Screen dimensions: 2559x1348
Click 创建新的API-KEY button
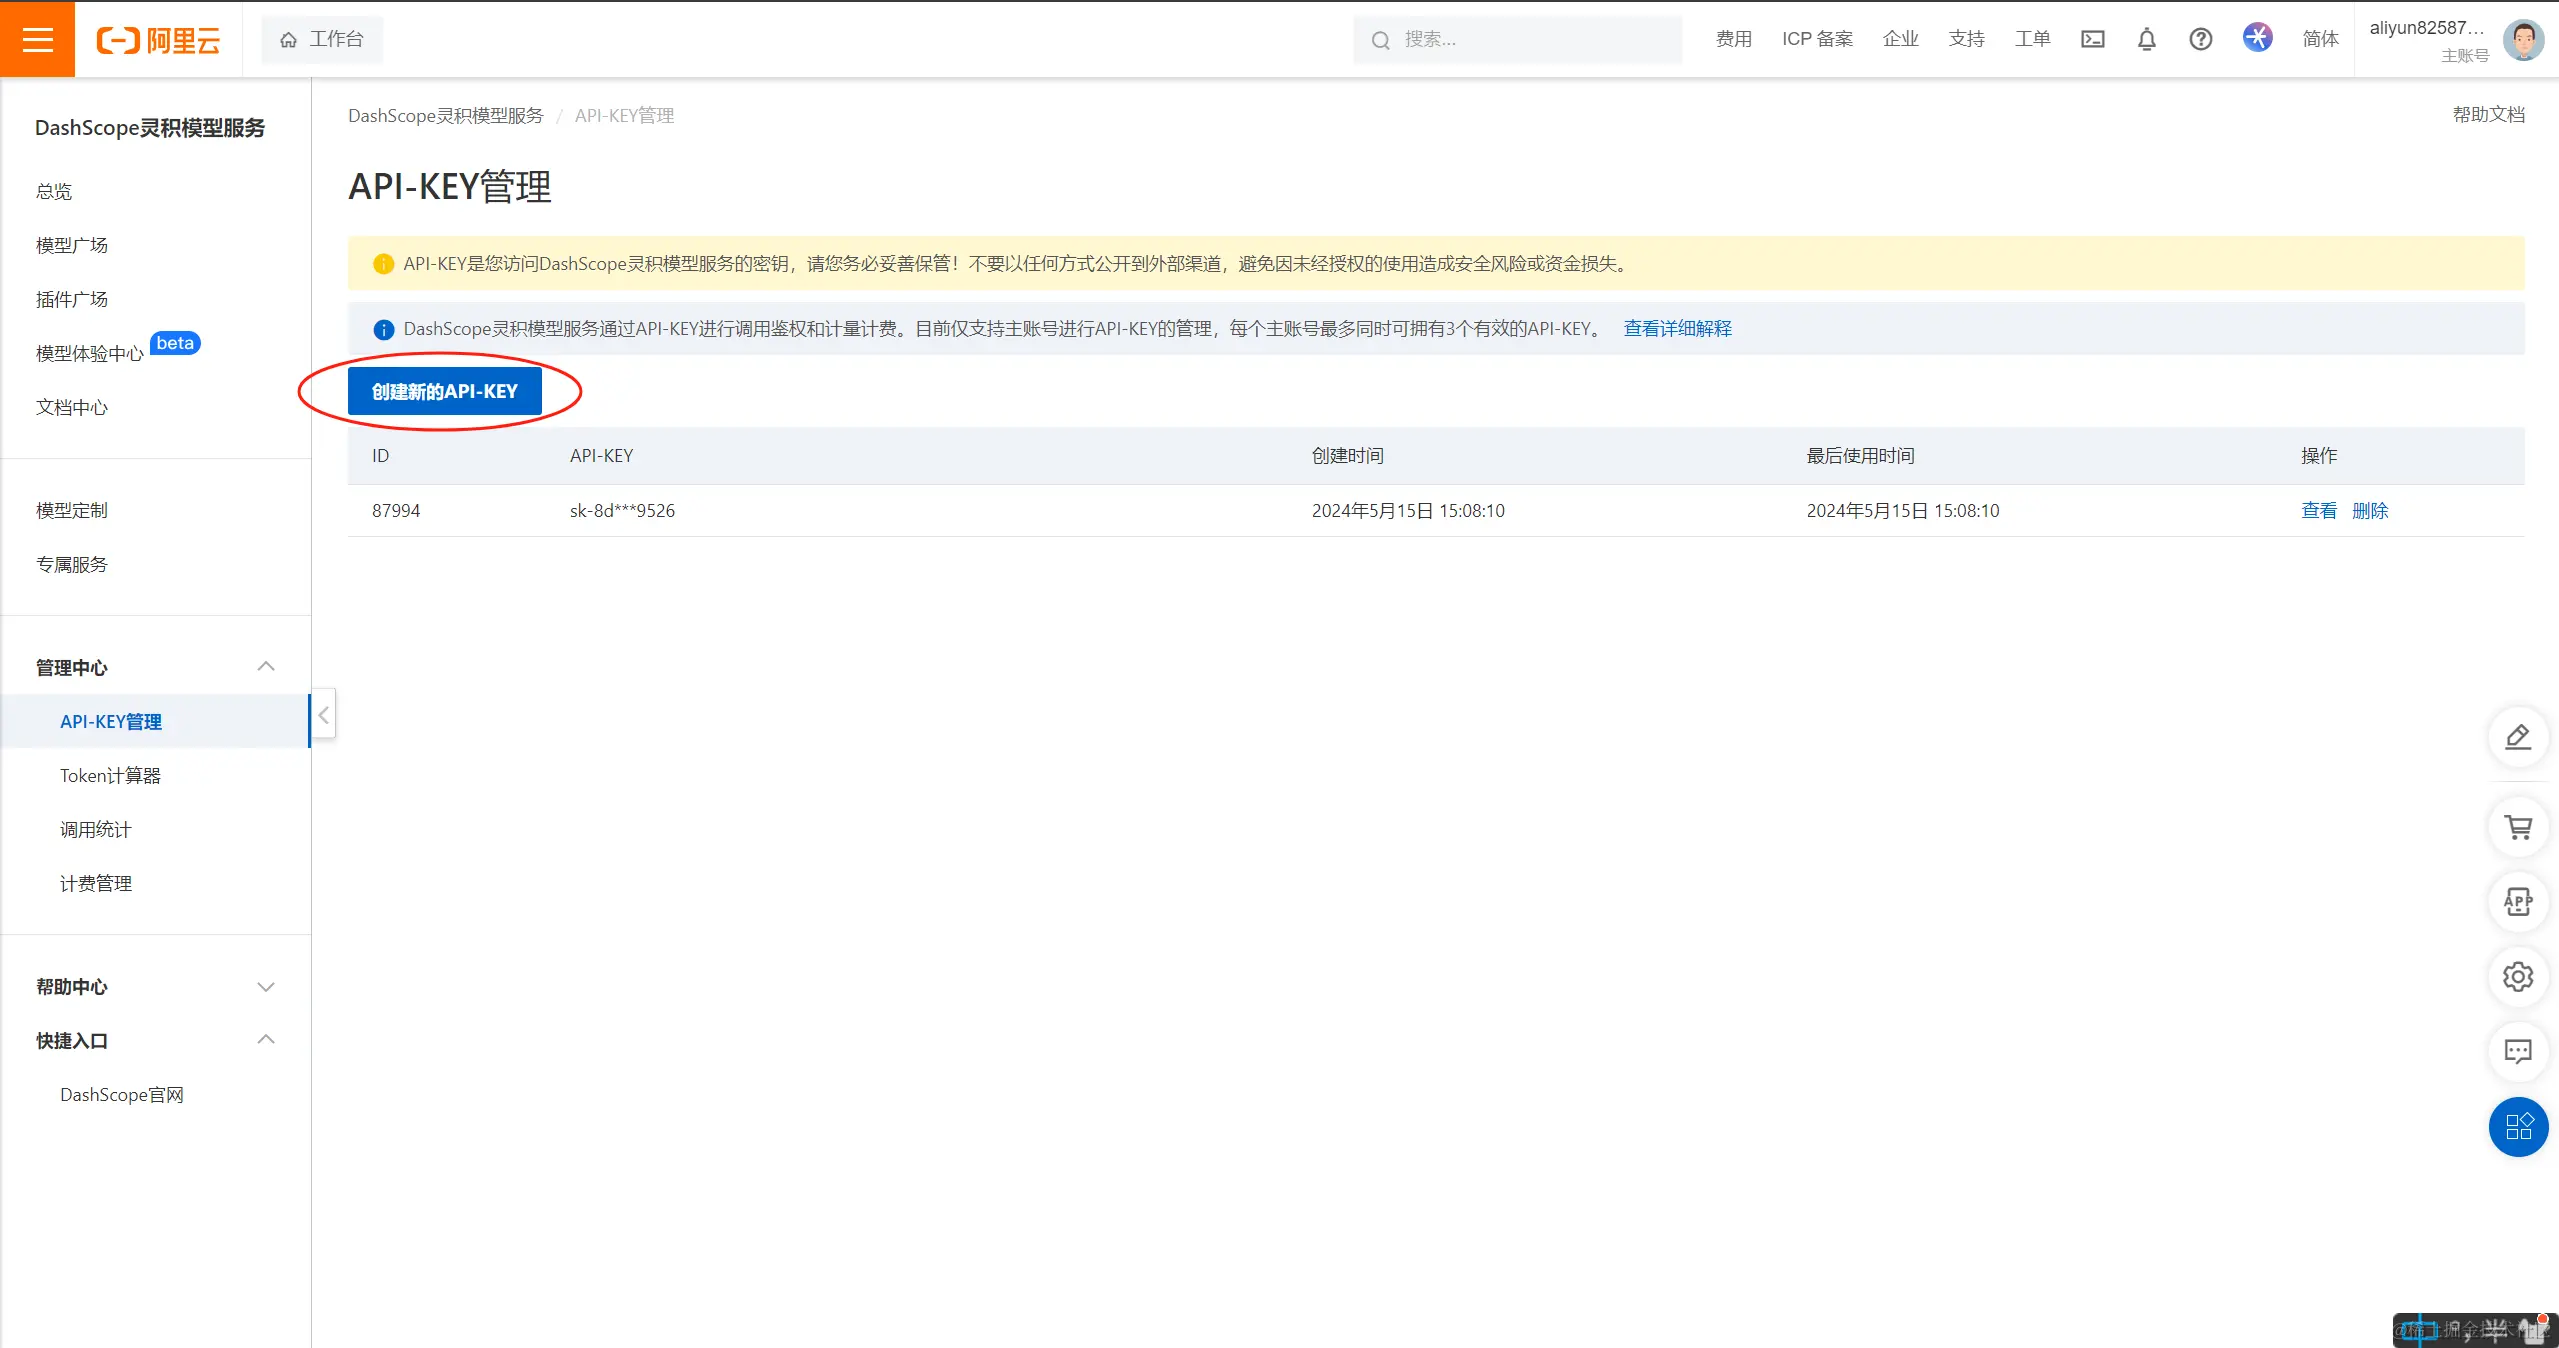pyautogui.click(x=444, y=391)
